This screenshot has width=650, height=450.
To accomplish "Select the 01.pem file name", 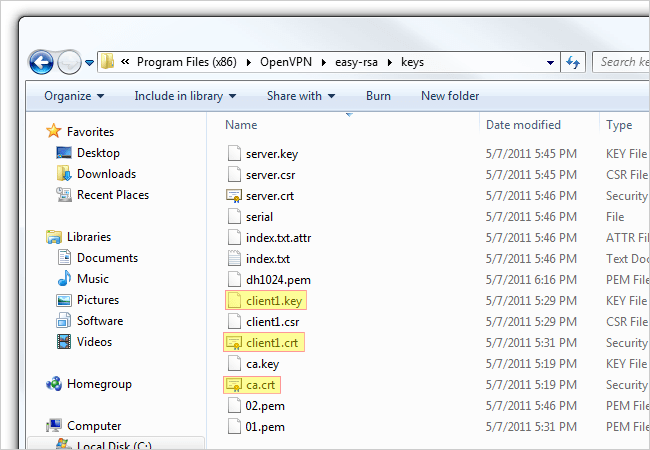I will pos(265,427).
